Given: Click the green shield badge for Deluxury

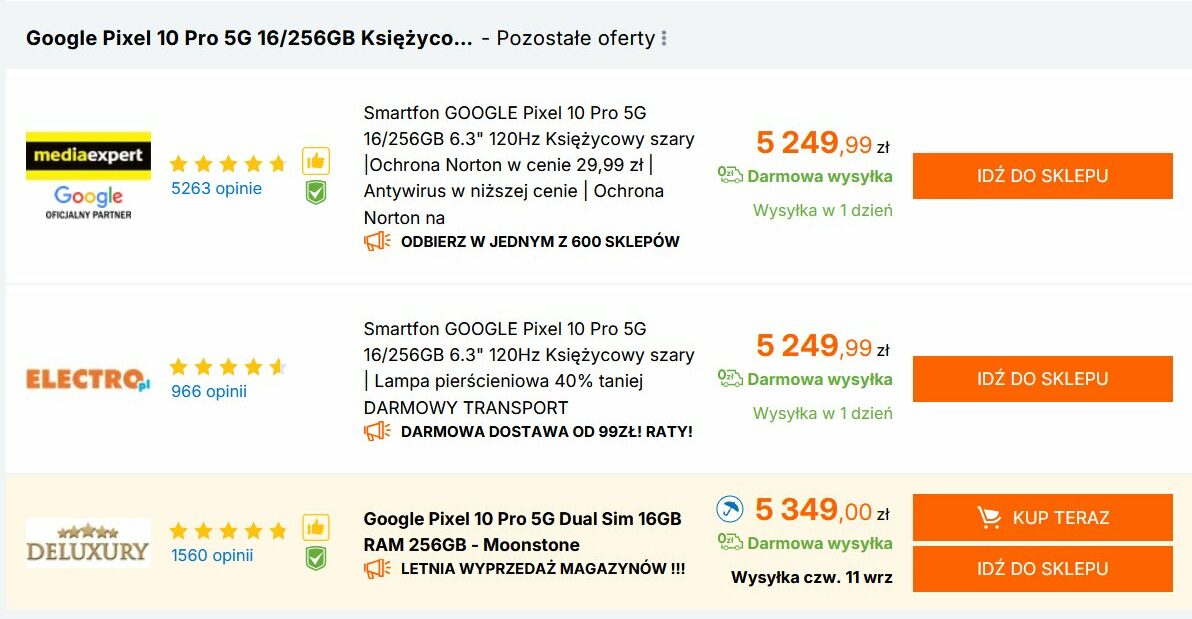Looking at the screenshot, I should 316,558.
